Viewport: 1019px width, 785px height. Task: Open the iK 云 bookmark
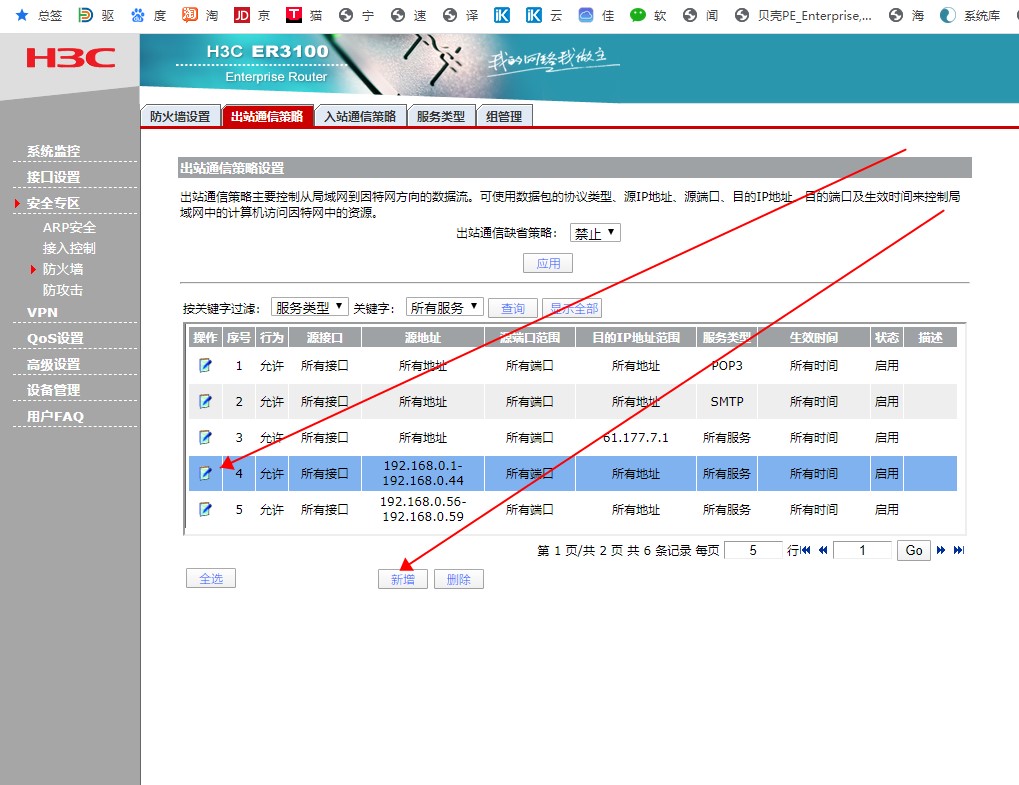point(544,15)
